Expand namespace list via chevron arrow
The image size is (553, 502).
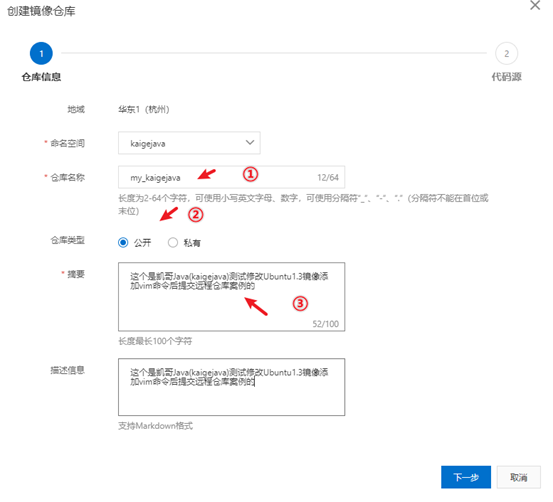pos(250,143)
